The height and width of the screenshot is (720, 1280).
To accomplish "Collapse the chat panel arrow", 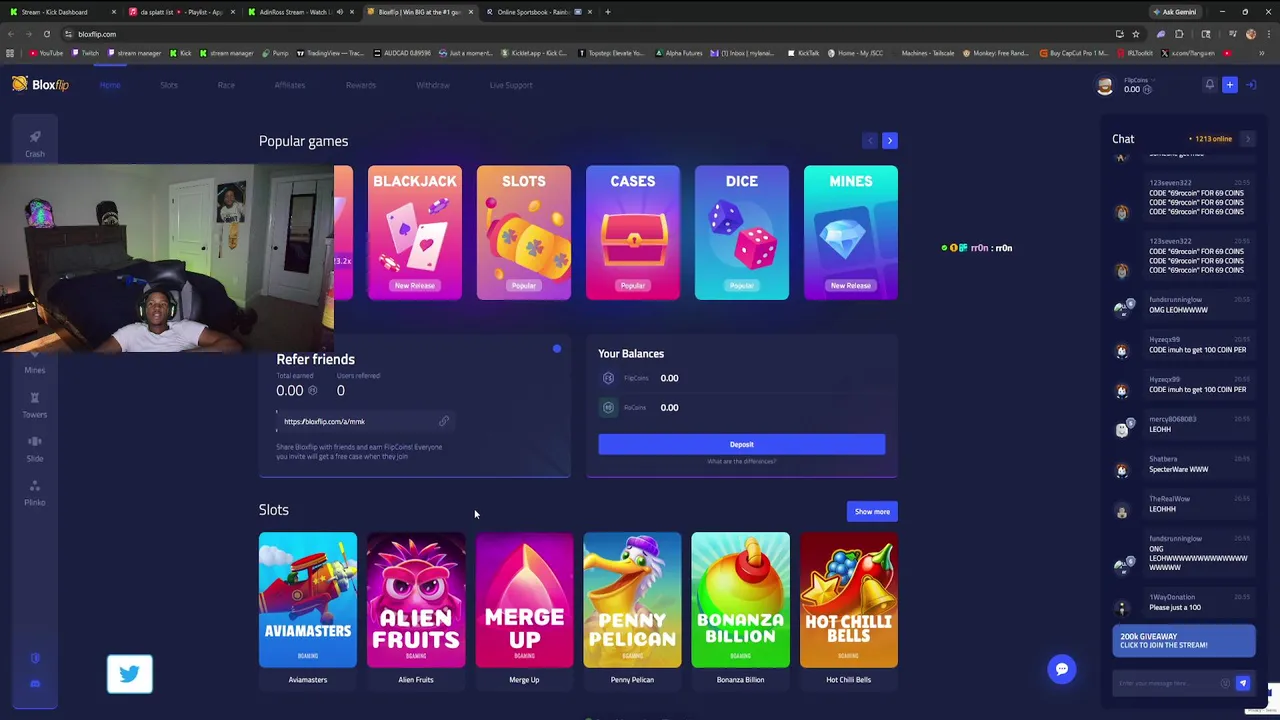I will click(x=1248, y=139).
